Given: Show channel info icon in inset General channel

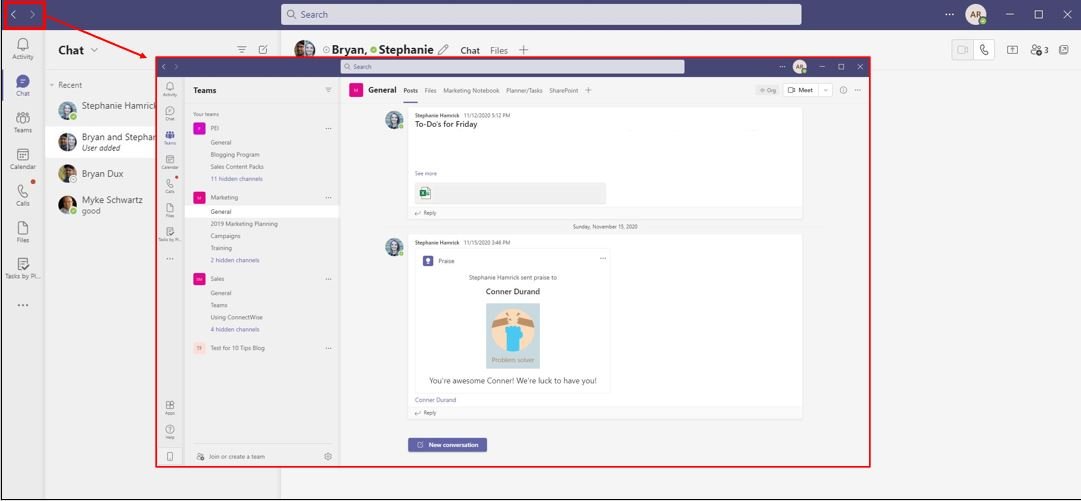Looking at the screenshot, I should pos(843,90).
